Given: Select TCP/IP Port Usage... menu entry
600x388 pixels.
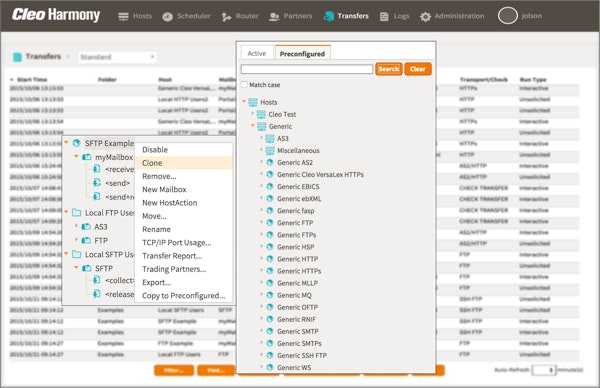Looking at the screenshot, I should coord(184,243).
